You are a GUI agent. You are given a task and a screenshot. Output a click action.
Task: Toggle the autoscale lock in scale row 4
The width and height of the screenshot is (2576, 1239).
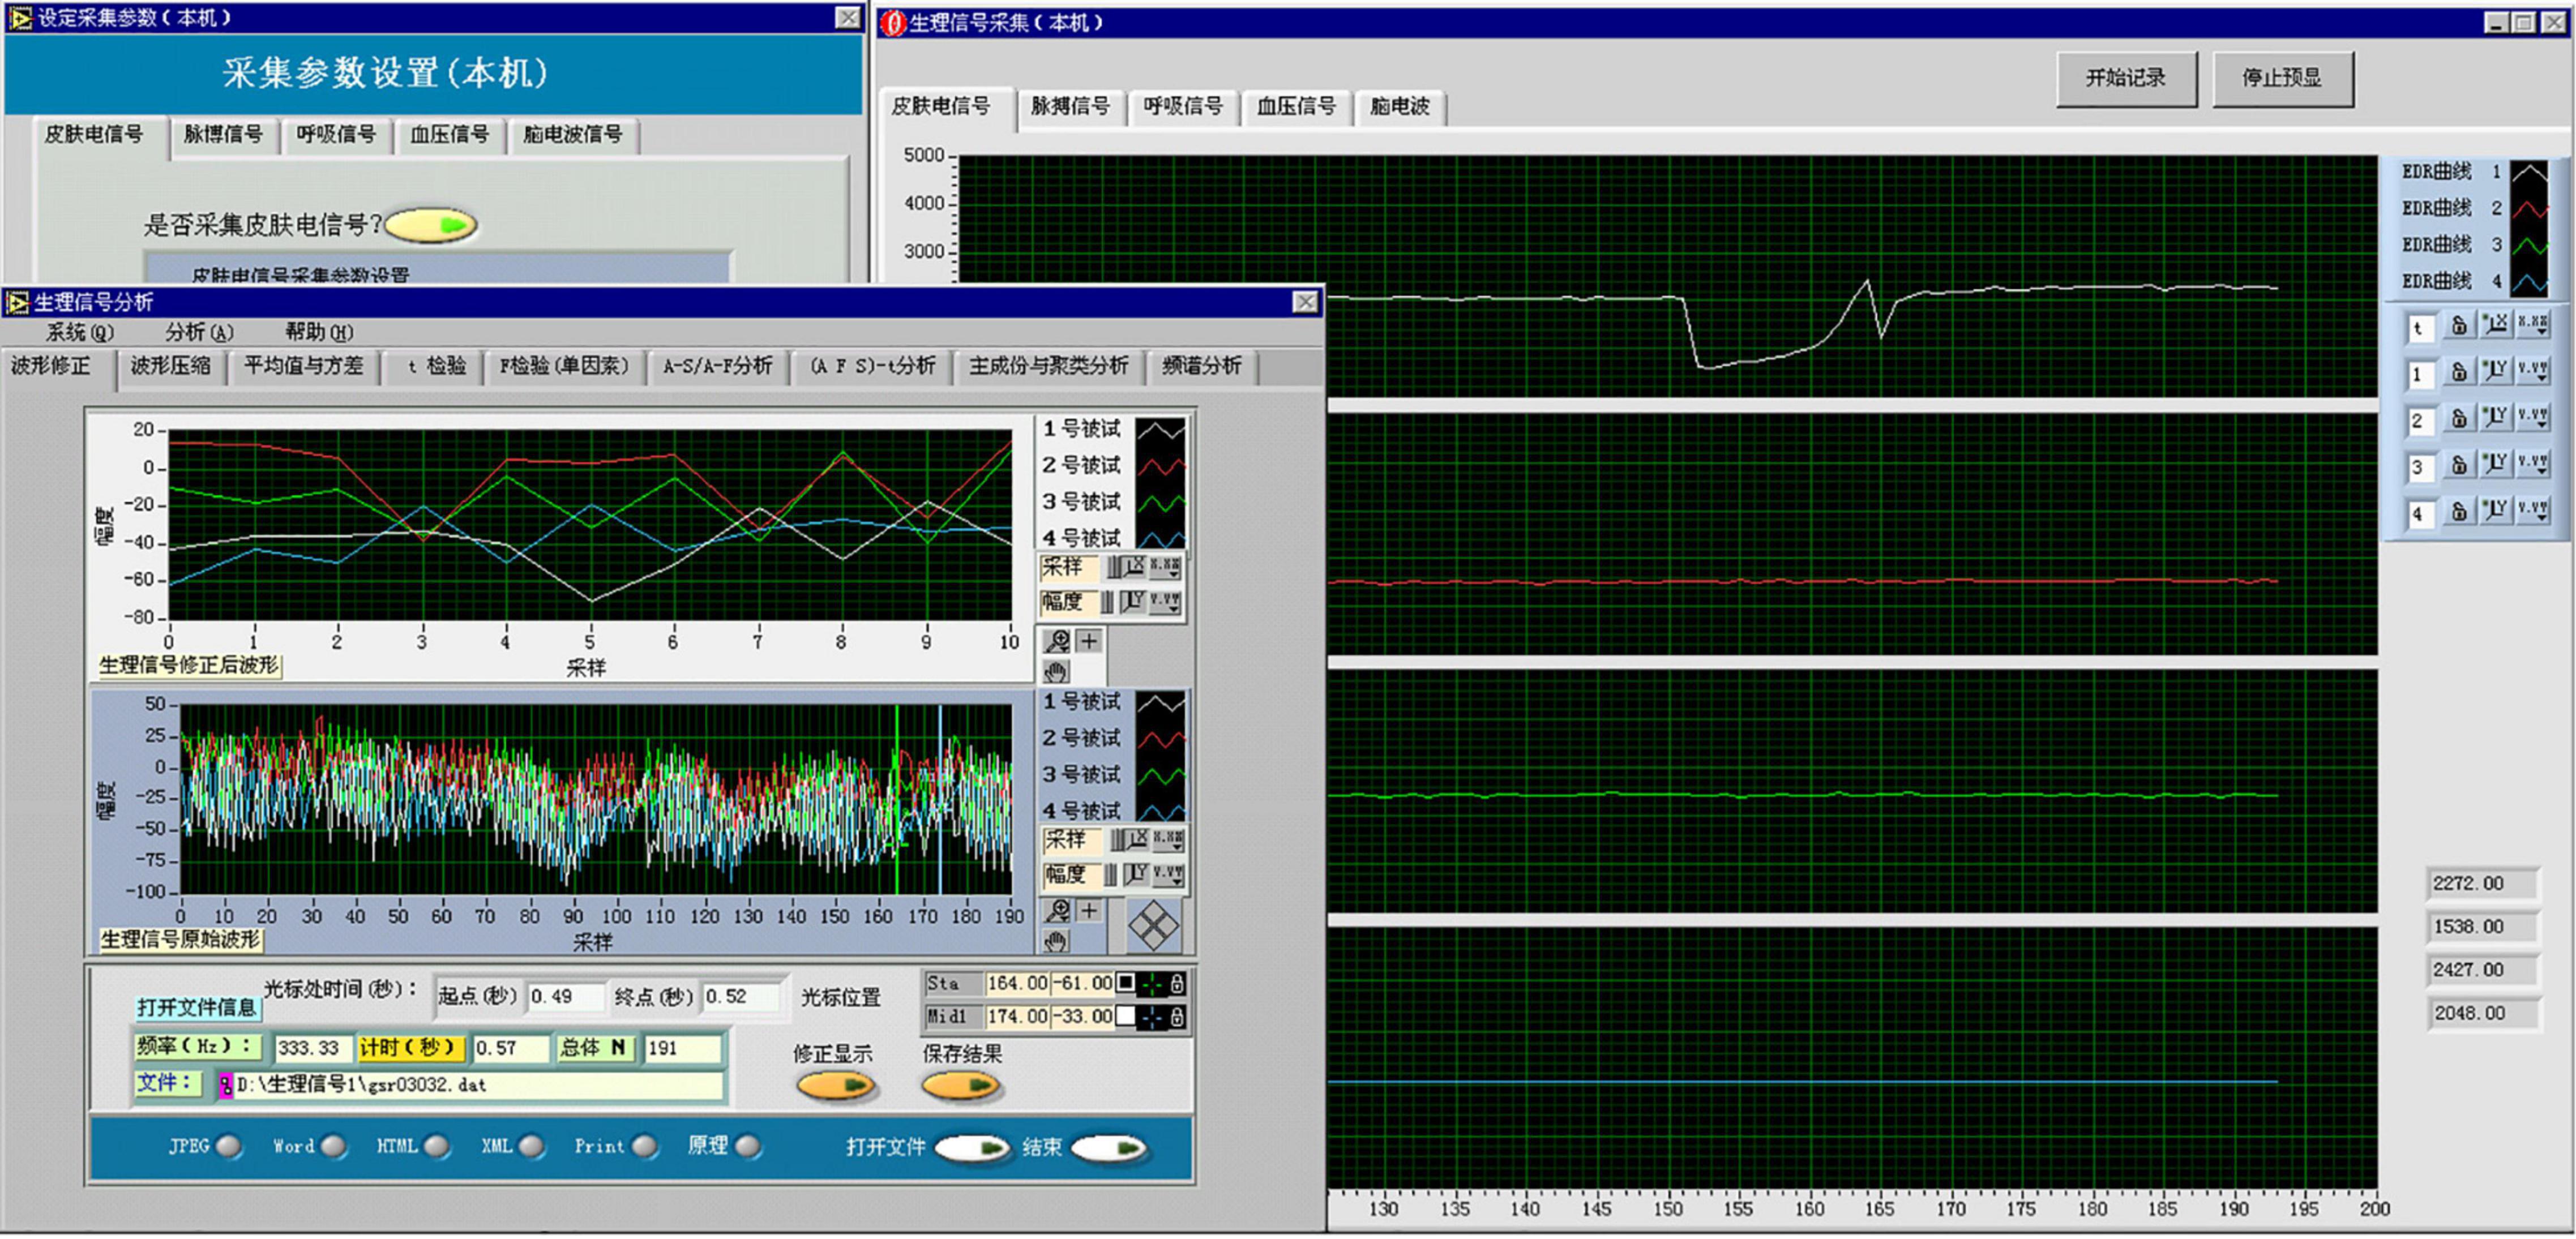coord(2459,511)
